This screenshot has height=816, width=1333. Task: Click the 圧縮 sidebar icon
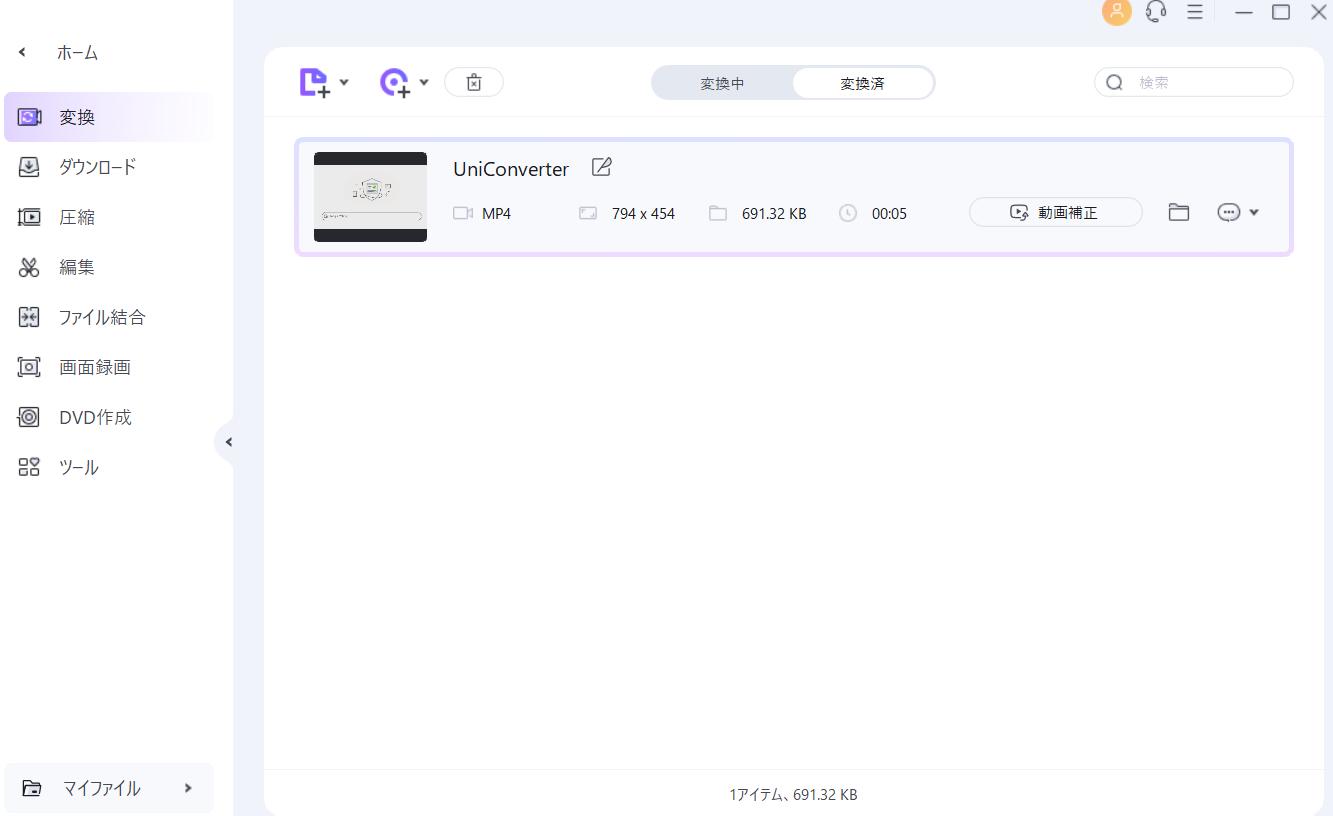[29, 217]
